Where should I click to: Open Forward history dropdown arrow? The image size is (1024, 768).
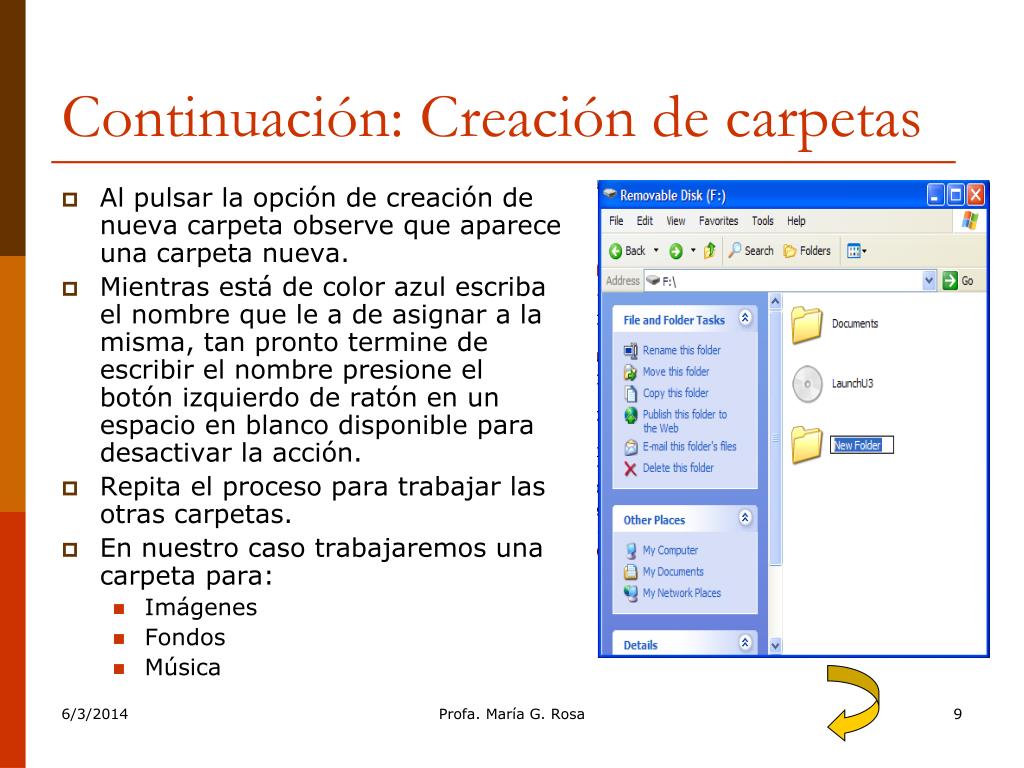[x=693, y=250]
